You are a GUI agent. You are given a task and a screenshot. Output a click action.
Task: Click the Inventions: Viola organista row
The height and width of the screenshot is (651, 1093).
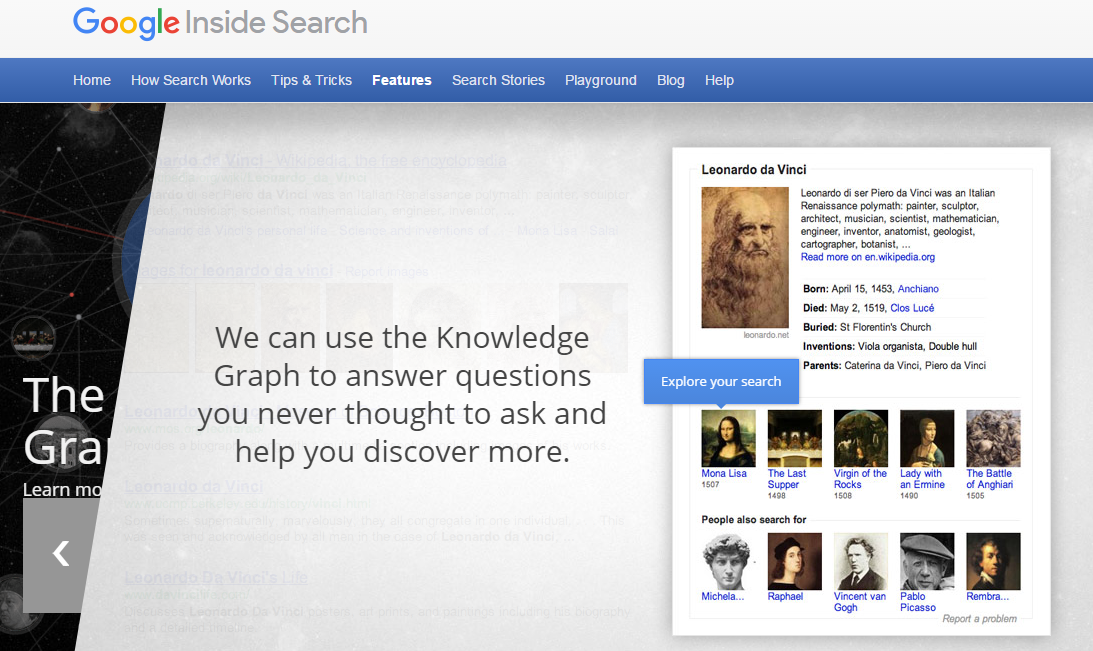coord(889,346)
